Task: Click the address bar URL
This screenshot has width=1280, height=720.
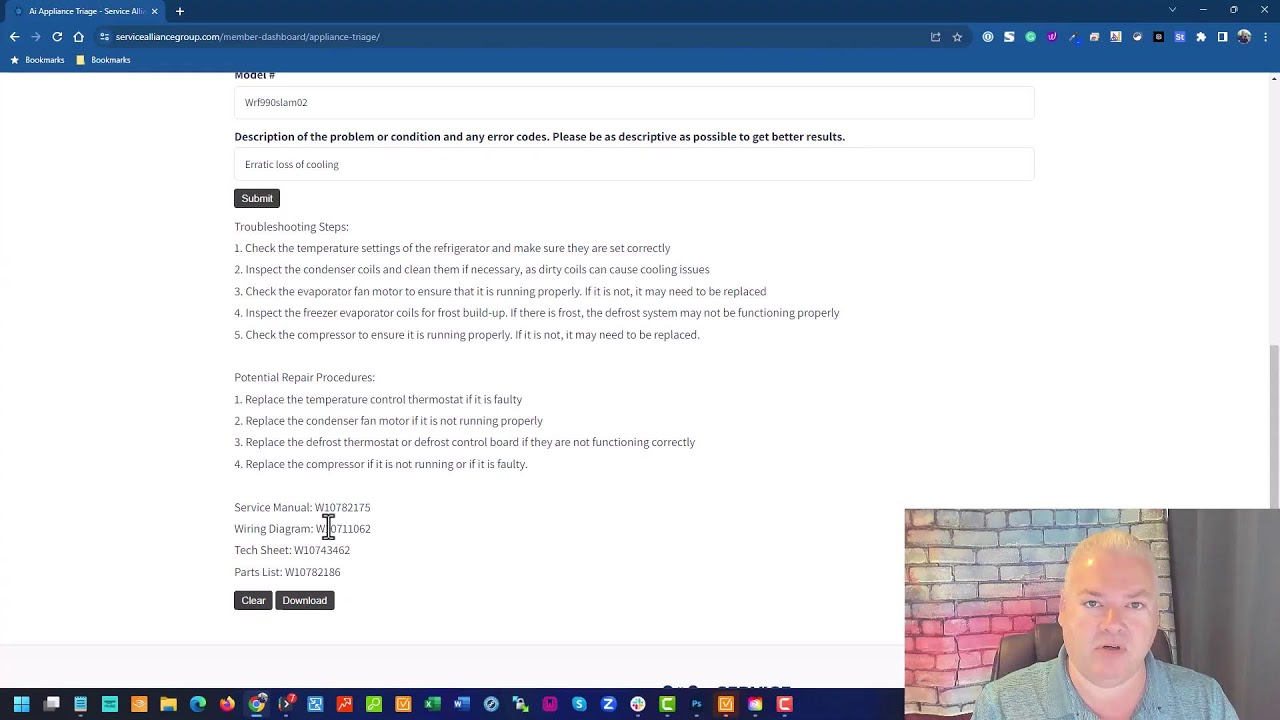Action: click(247, 37)
